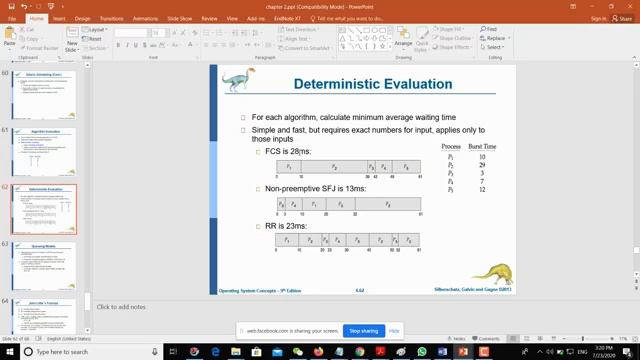Start Slide Show from status bar
Screen dimensions: 640x360
(x=553, y=338)
